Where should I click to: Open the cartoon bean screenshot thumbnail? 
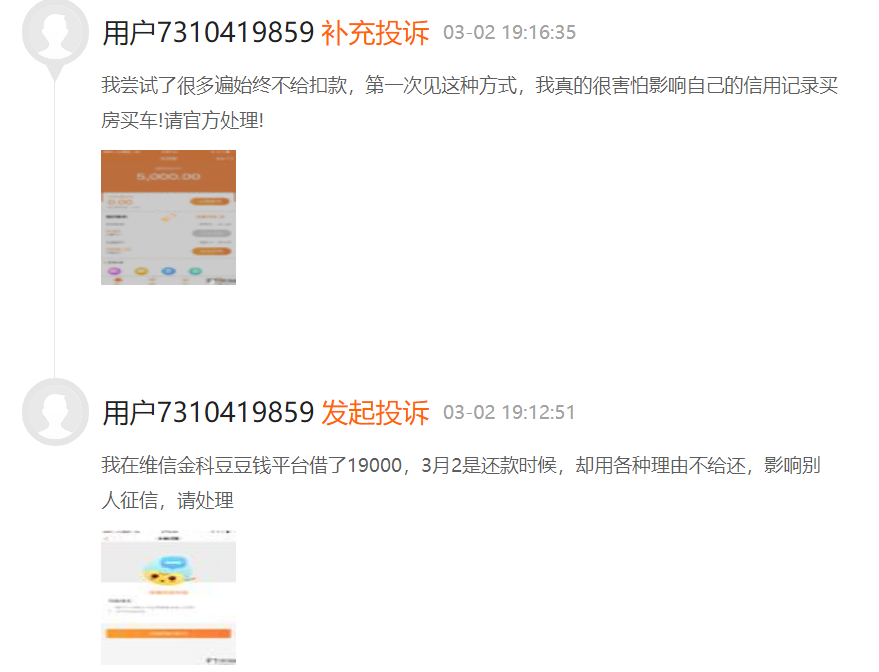tap(168, 597)
